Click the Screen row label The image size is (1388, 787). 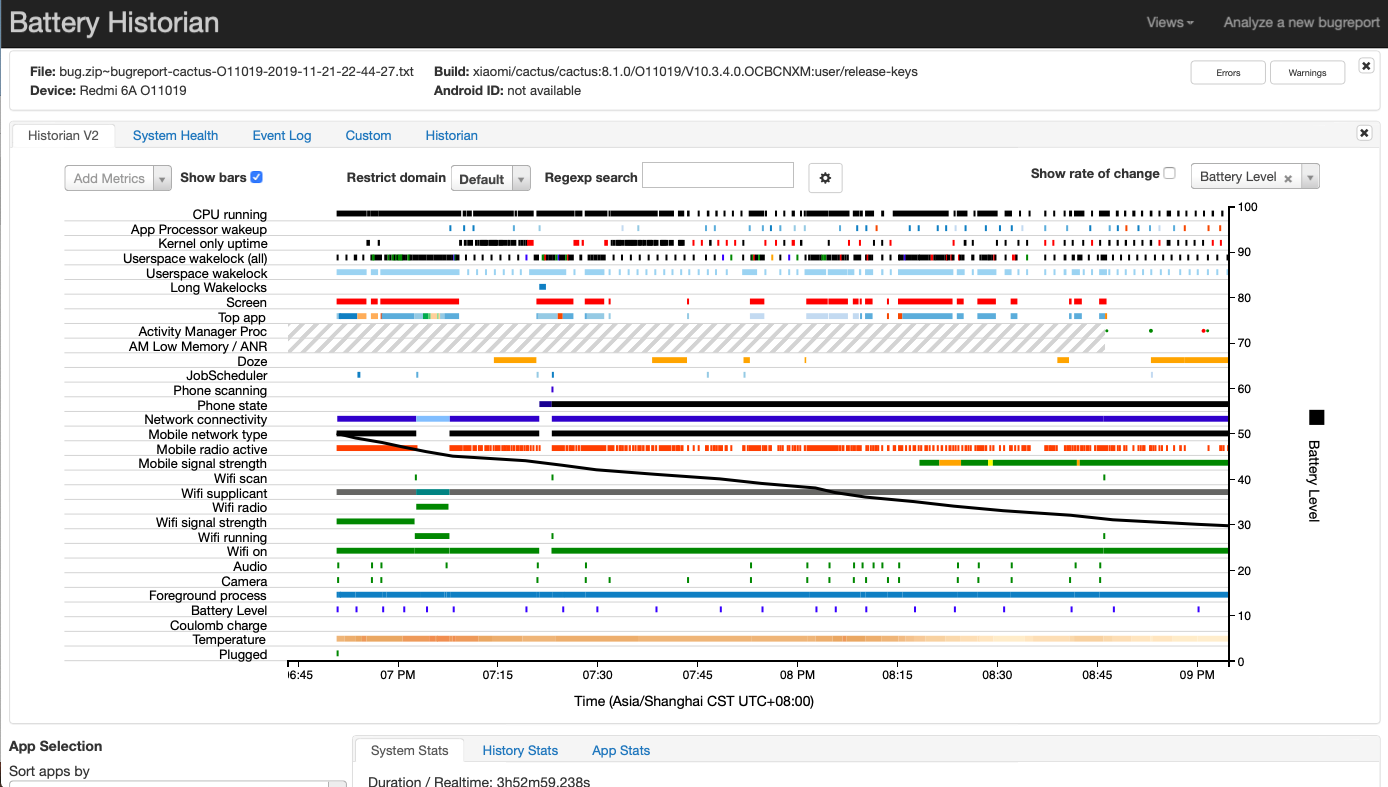click(x=246, y=303)
